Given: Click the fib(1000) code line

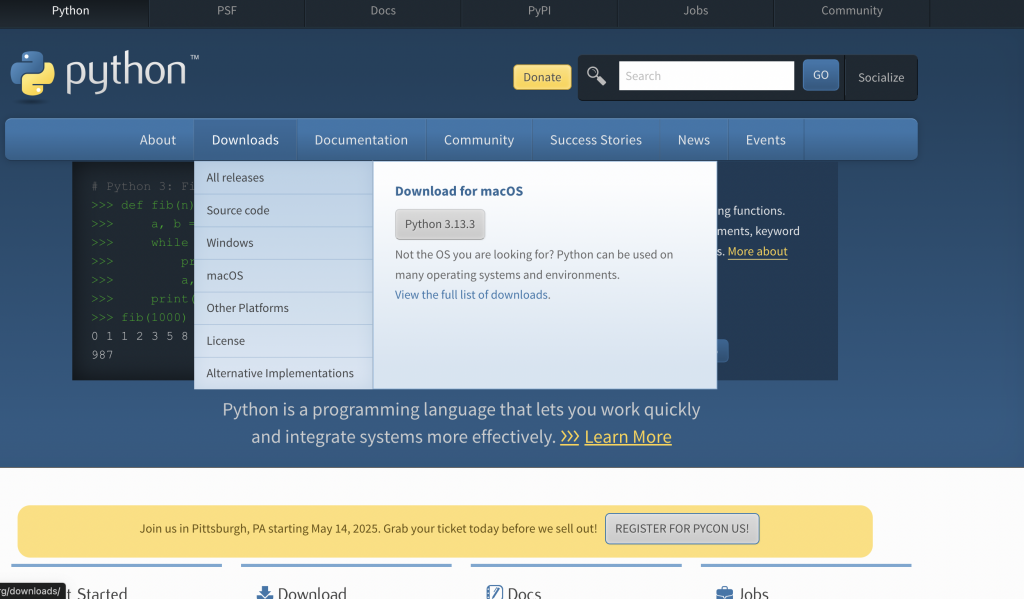Looking at the screenshot, I should click(139, 317).
